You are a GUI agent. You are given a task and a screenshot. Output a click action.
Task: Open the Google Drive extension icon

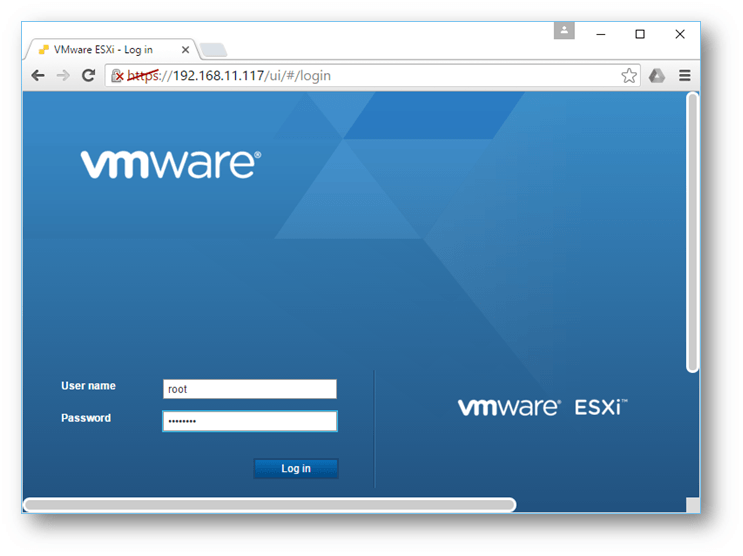click(657, 75)
